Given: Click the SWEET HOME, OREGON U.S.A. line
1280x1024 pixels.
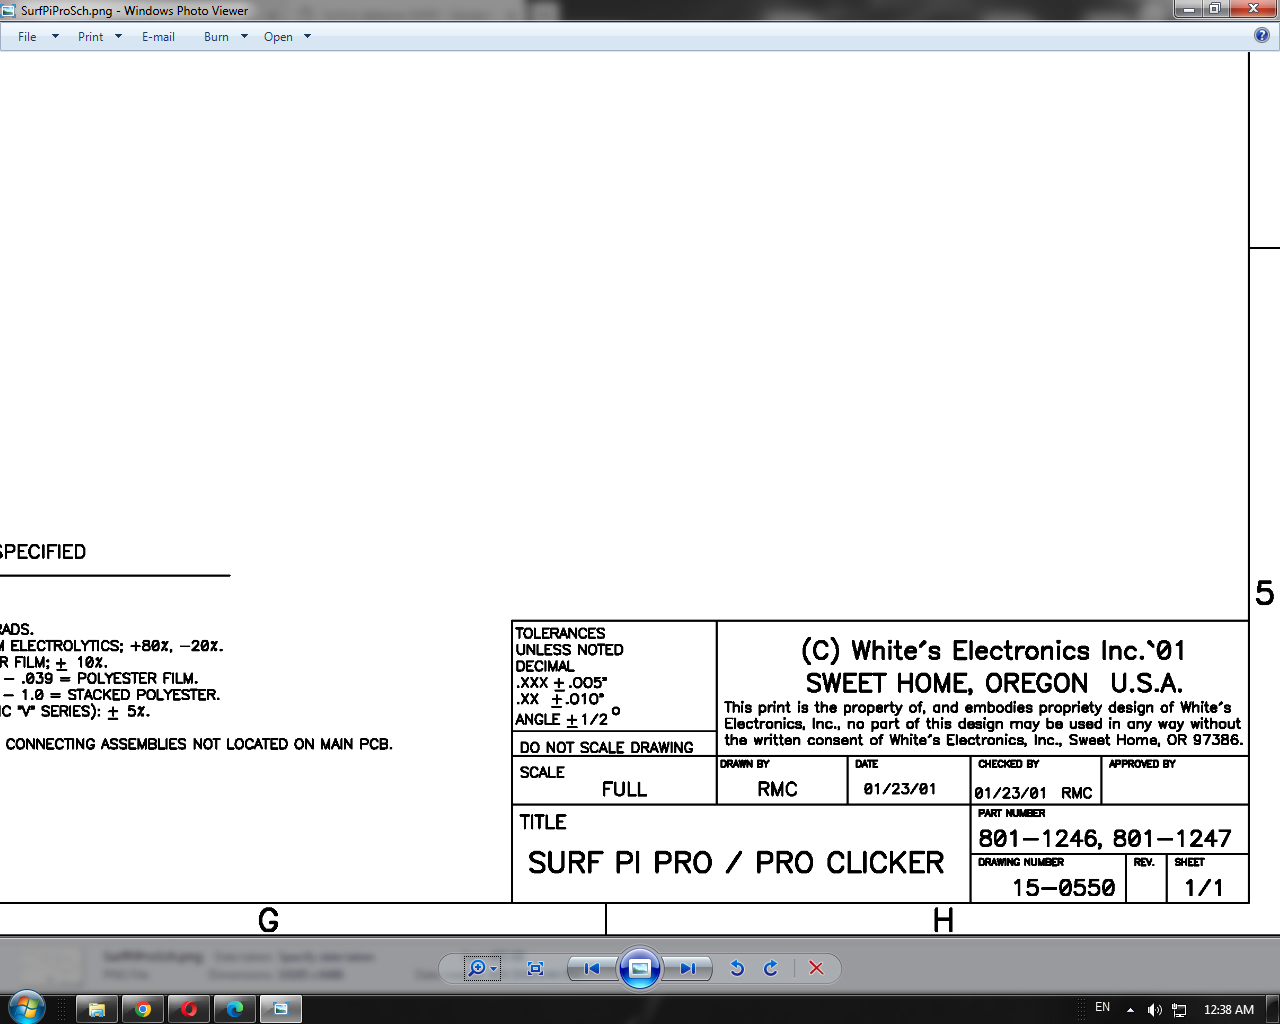Looking at the screenshot, I should pos(994,684).
